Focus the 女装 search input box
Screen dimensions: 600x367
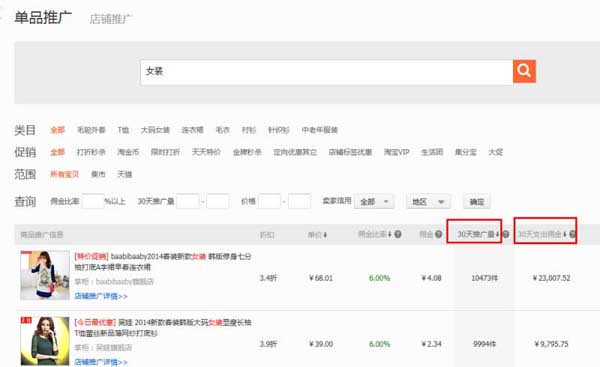326,72
